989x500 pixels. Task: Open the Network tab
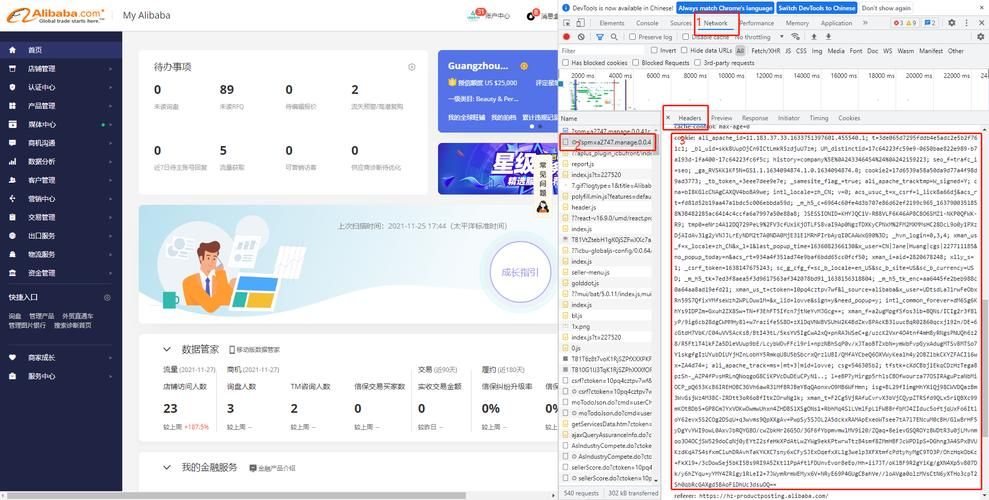pos(716,23)
